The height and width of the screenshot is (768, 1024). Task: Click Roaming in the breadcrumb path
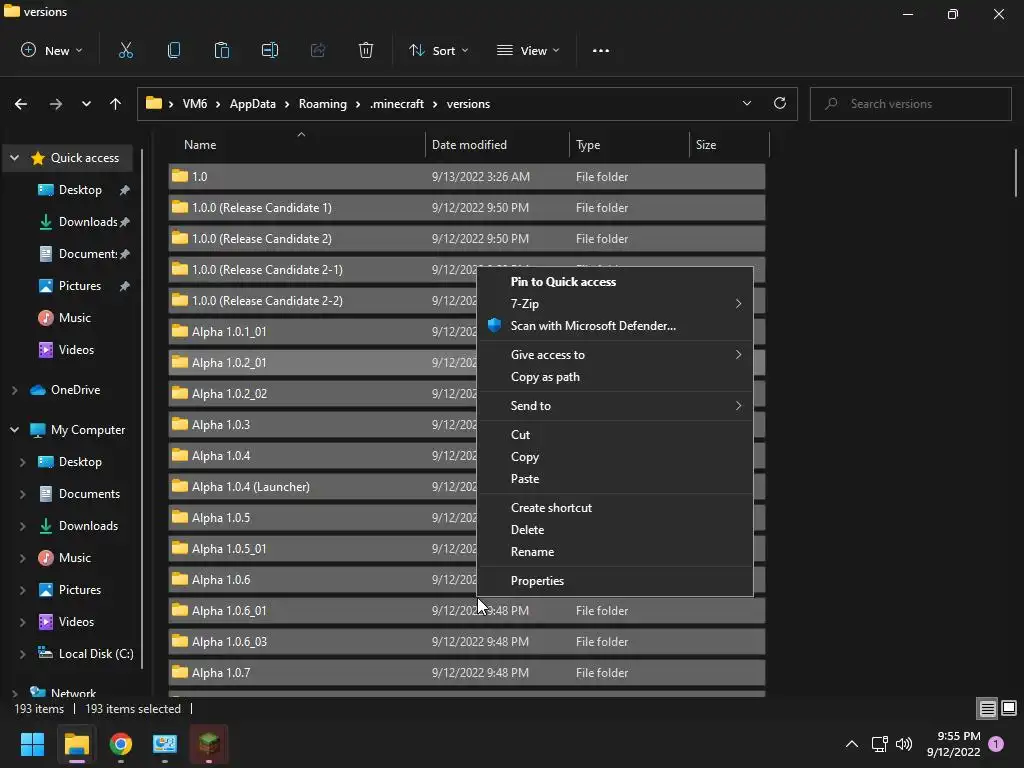pyautogui.click(x=323, y=104)
